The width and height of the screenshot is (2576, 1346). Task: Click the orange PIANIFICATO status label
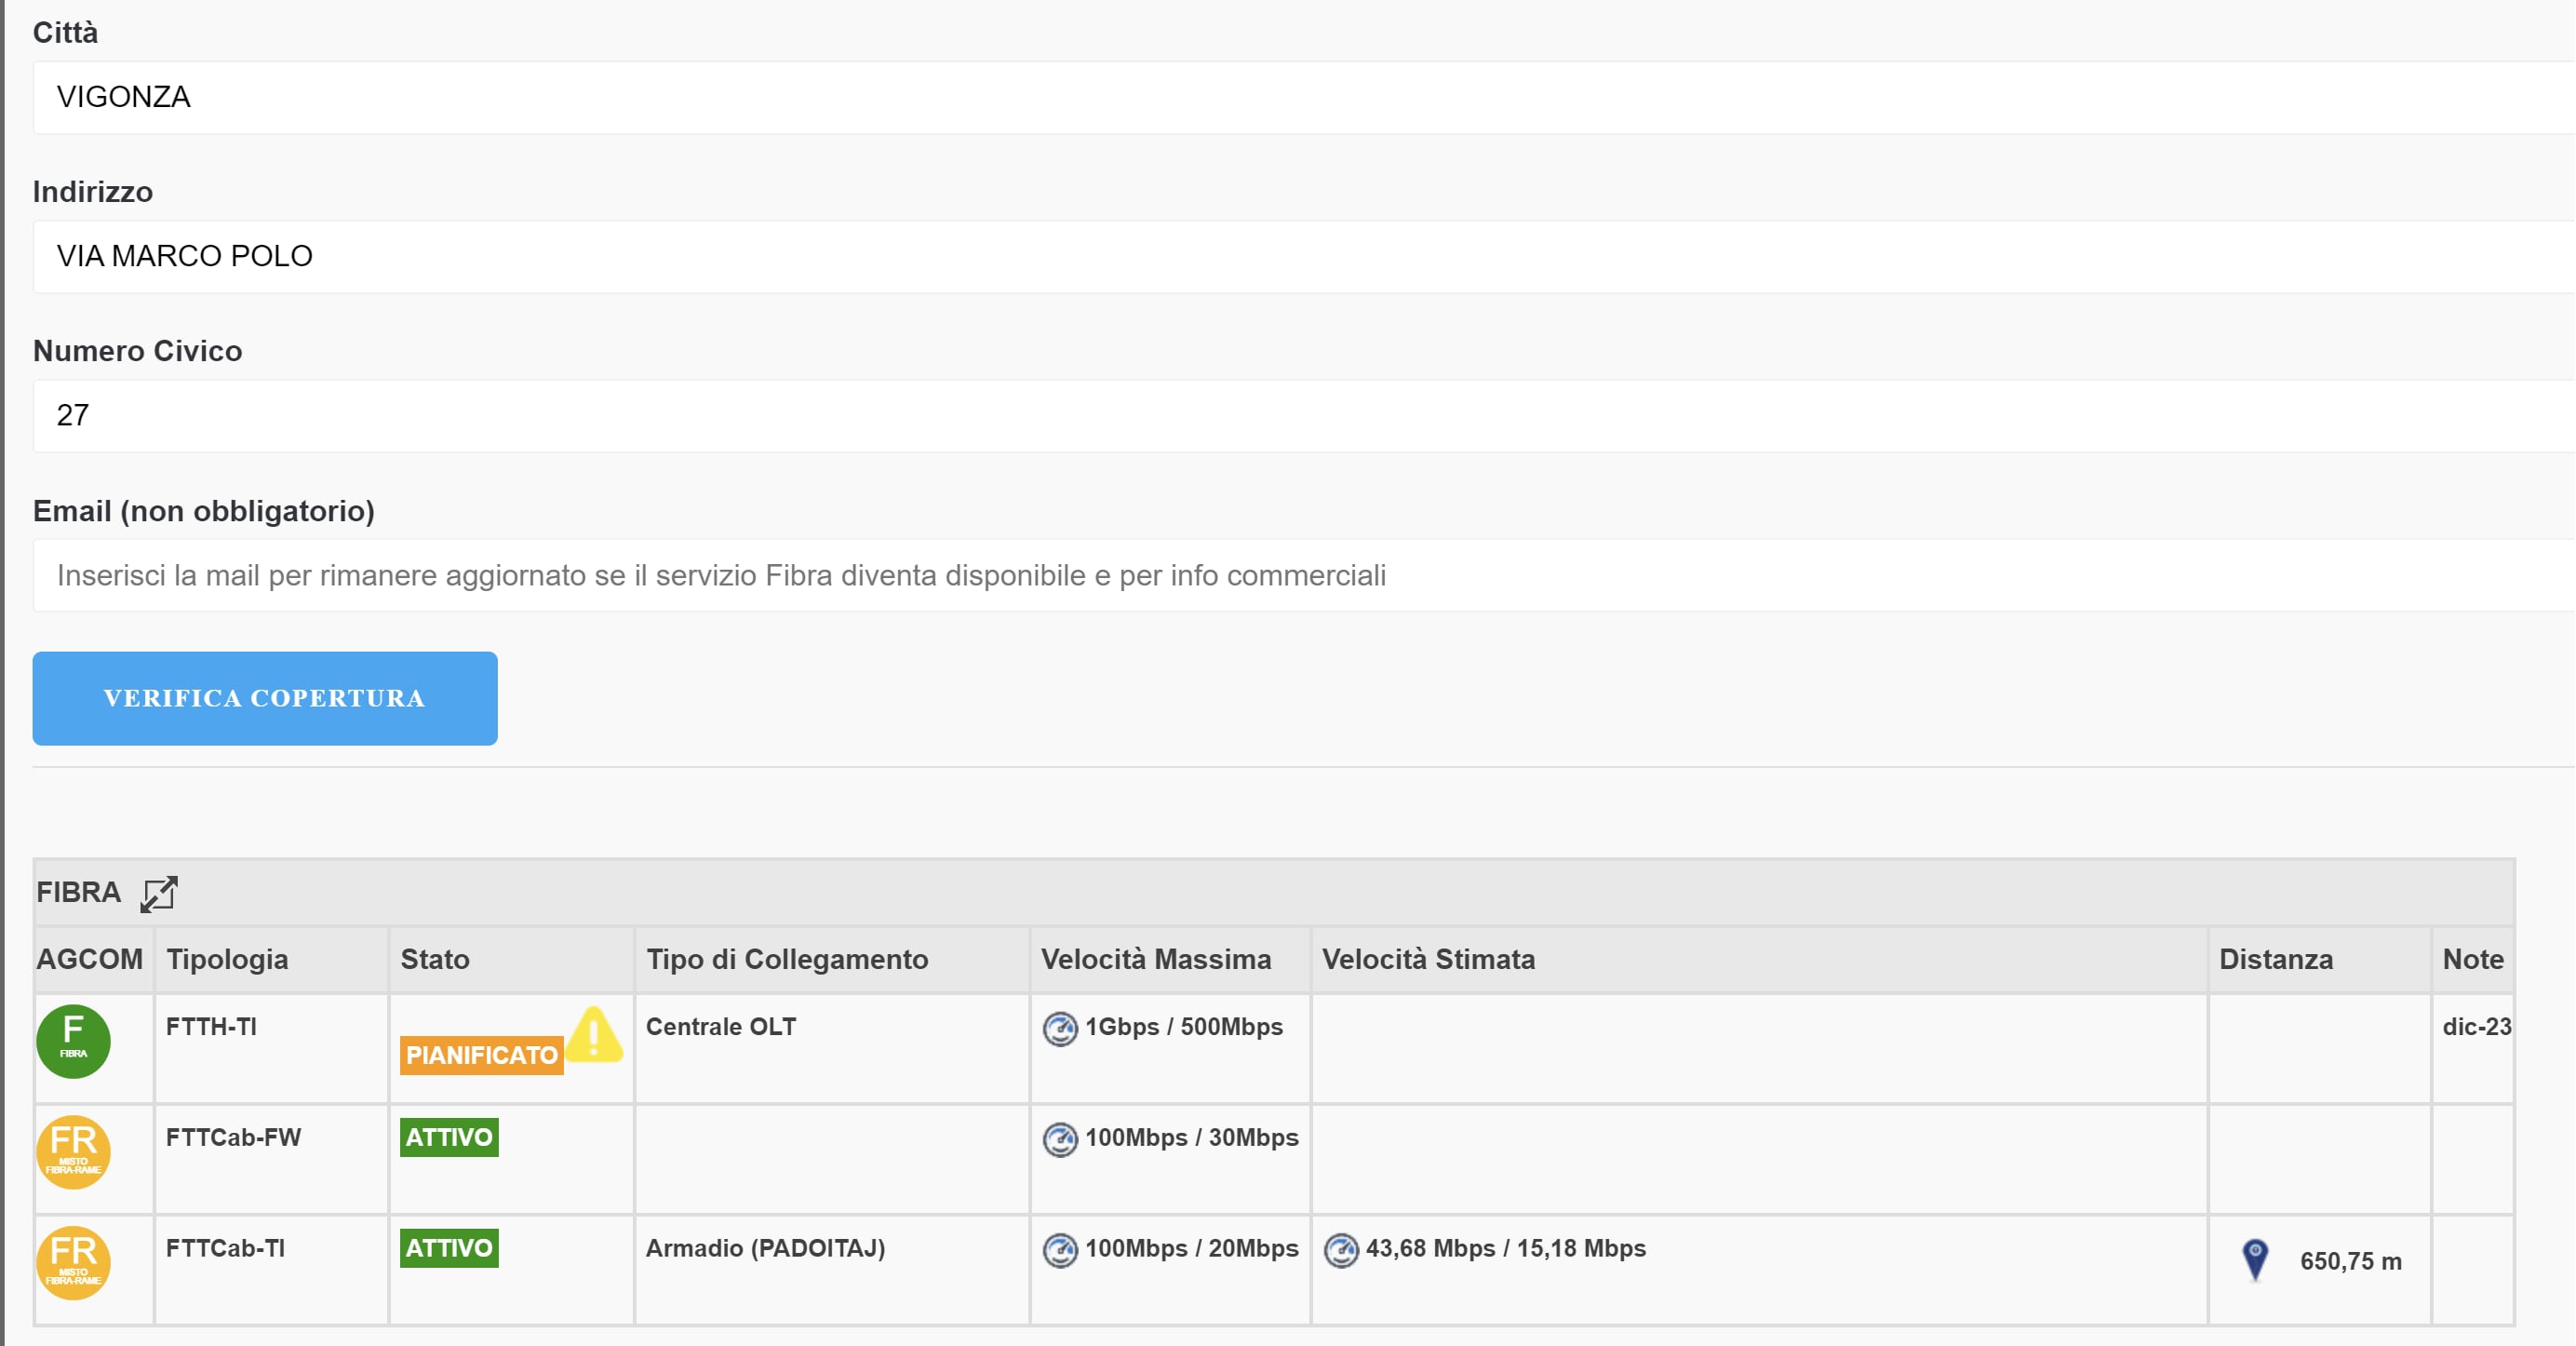pyautogui.click(x=481, y=1056)
